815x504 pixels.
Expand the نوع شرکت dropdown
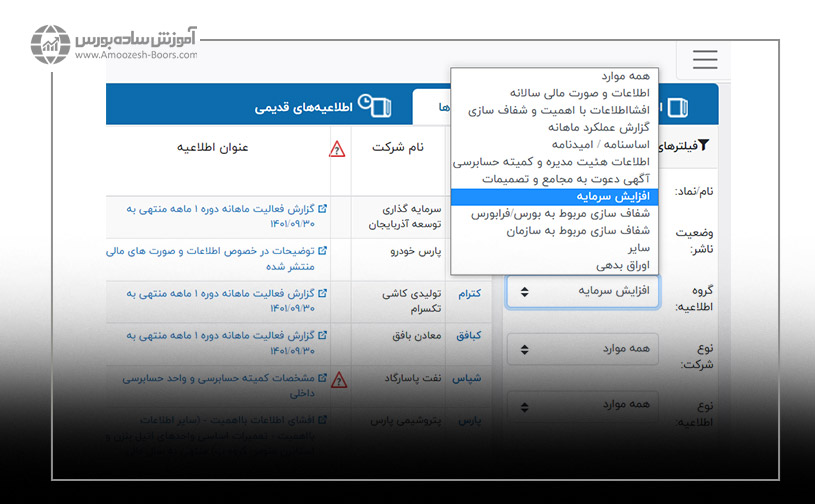pyautogui.click(x=582, y=349)
